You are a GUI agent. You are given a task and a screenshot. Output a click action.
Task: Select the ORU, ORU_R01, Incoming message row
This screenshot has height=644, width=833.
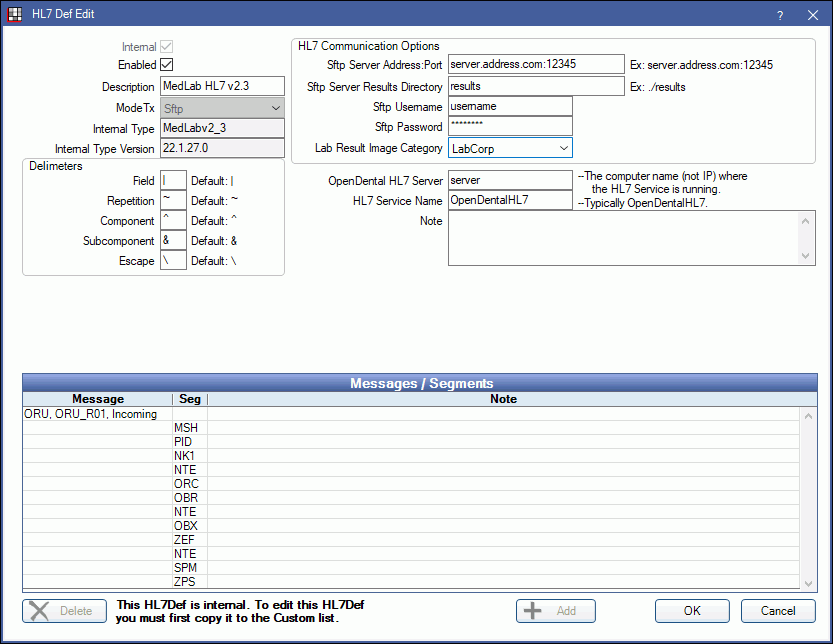(x=96, y=414)
